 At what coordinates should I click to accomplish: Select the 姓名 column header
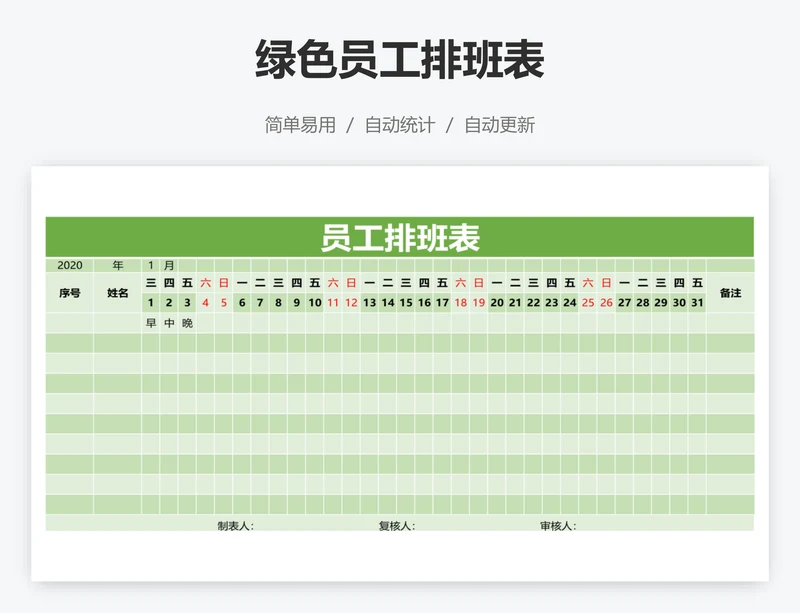(x=117, y=293)
